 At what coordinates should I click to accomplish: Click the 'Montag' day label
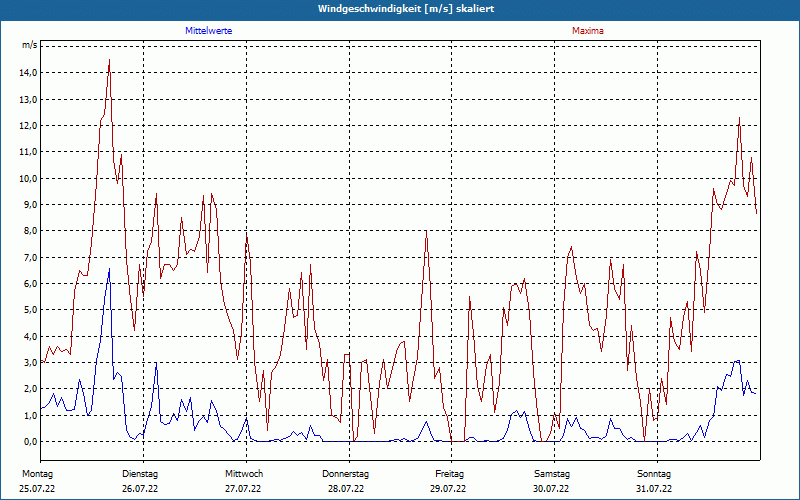click(x=37, y=474)
